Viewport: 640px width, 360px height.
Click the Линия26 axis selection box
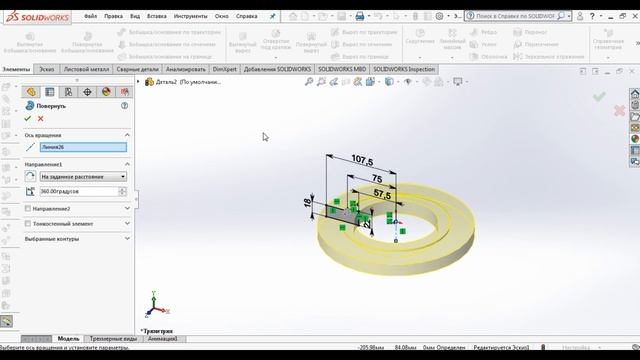point(83,147)
